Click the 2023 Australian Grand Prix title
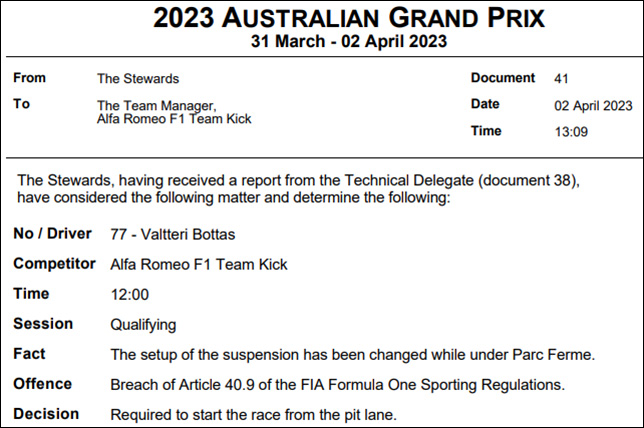The height and width of the screenshot is (428, 644). 321,17
